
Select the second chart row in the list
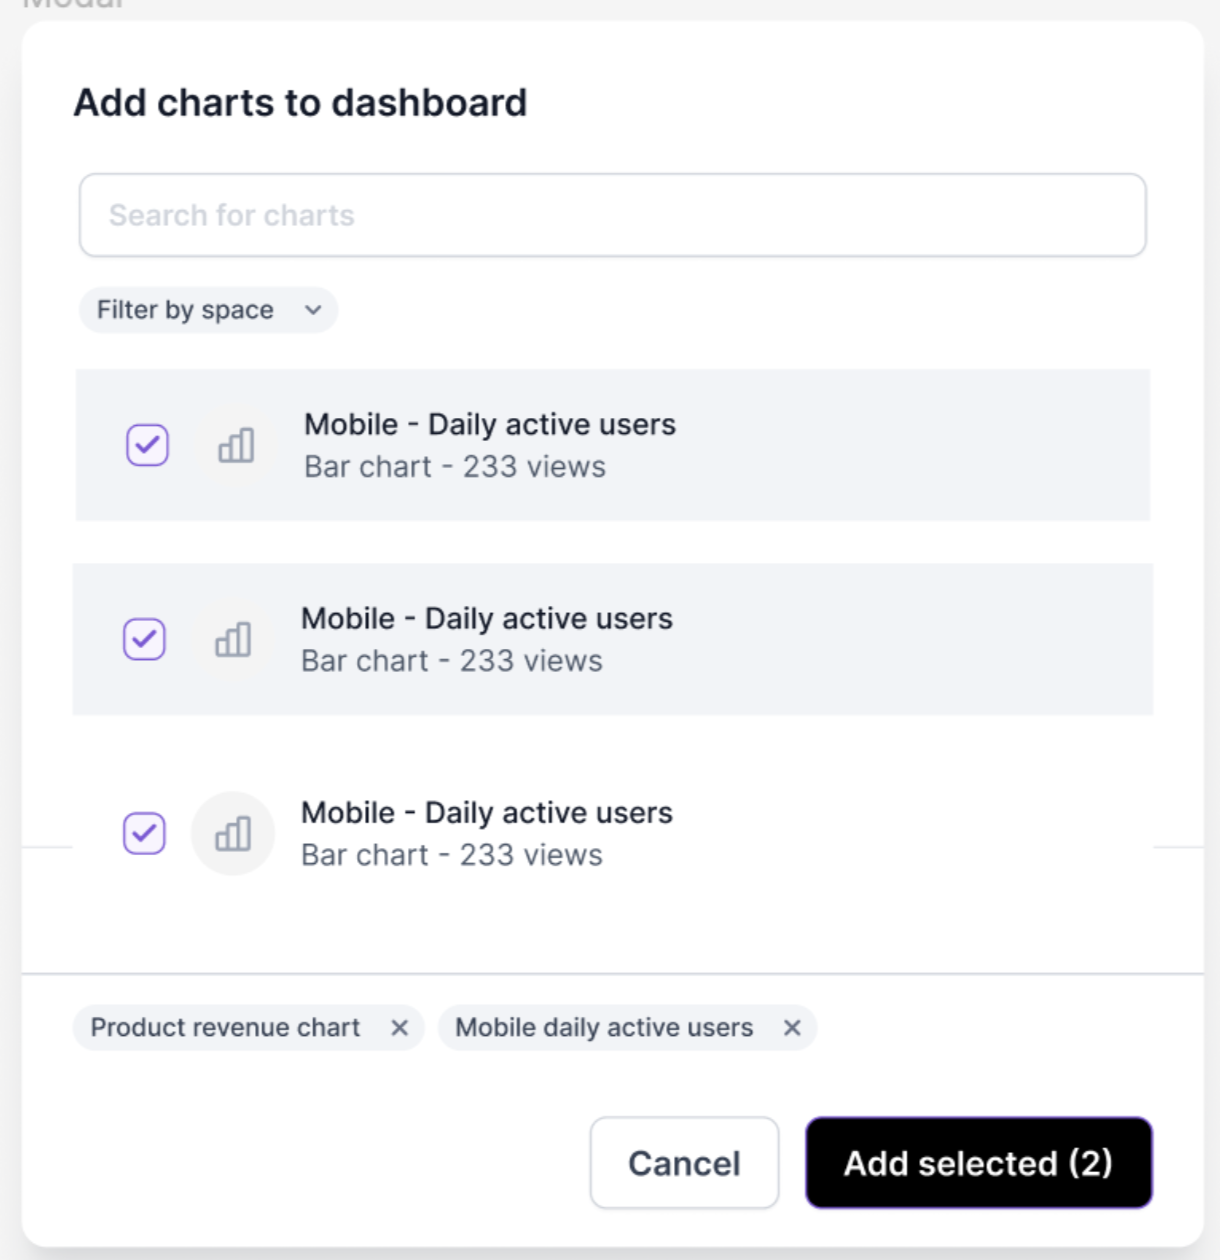(610, 639)
